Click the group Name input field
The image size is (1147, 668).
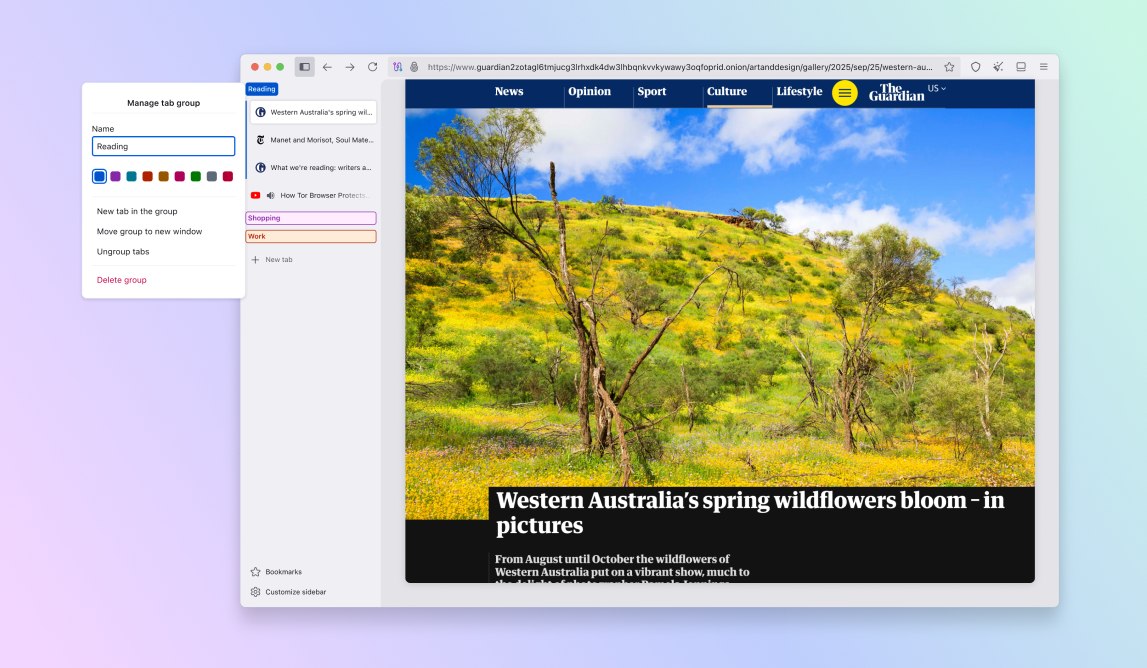[163, 146]
